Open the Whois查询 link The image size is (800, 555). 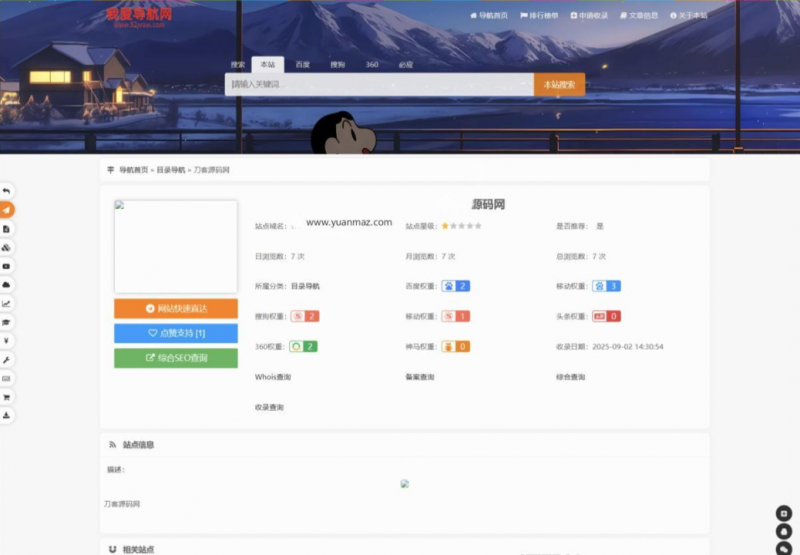[x=273, y=377]
